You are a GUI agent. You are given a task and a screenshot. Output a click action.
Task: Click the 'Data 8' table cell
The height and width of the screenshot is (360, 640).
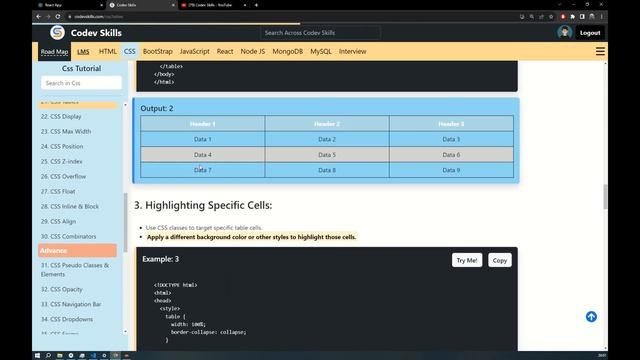327,170
